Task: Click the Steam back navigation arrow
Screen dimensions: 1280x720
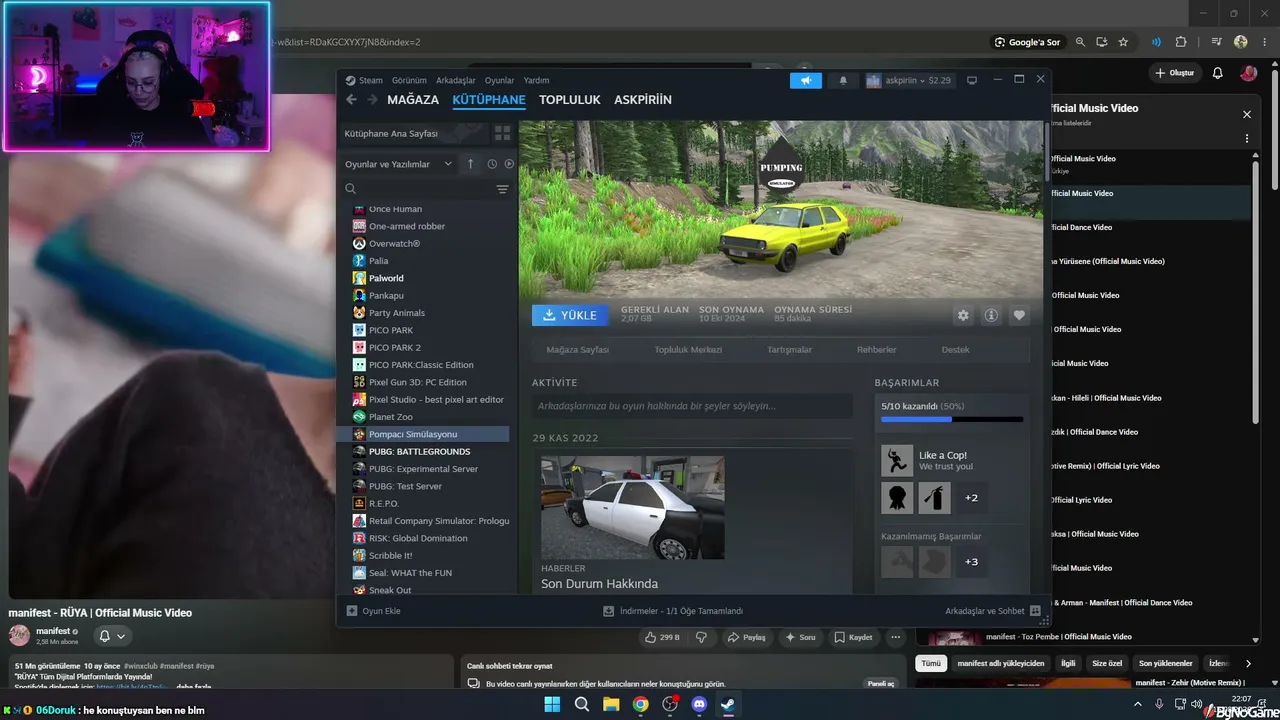Action: 351,100
